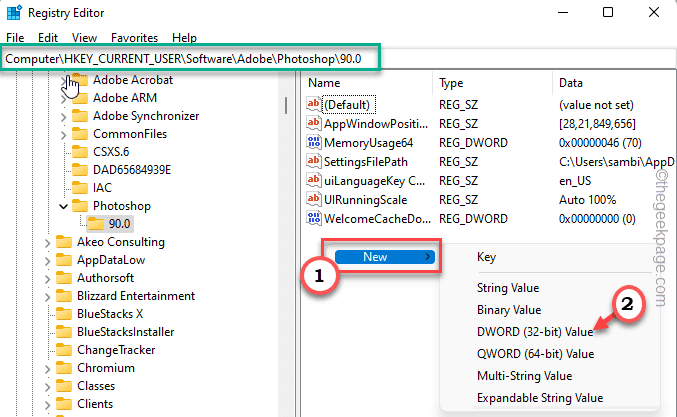
Task: Click the 90.0 folder icon
Action: pos(95,224)
